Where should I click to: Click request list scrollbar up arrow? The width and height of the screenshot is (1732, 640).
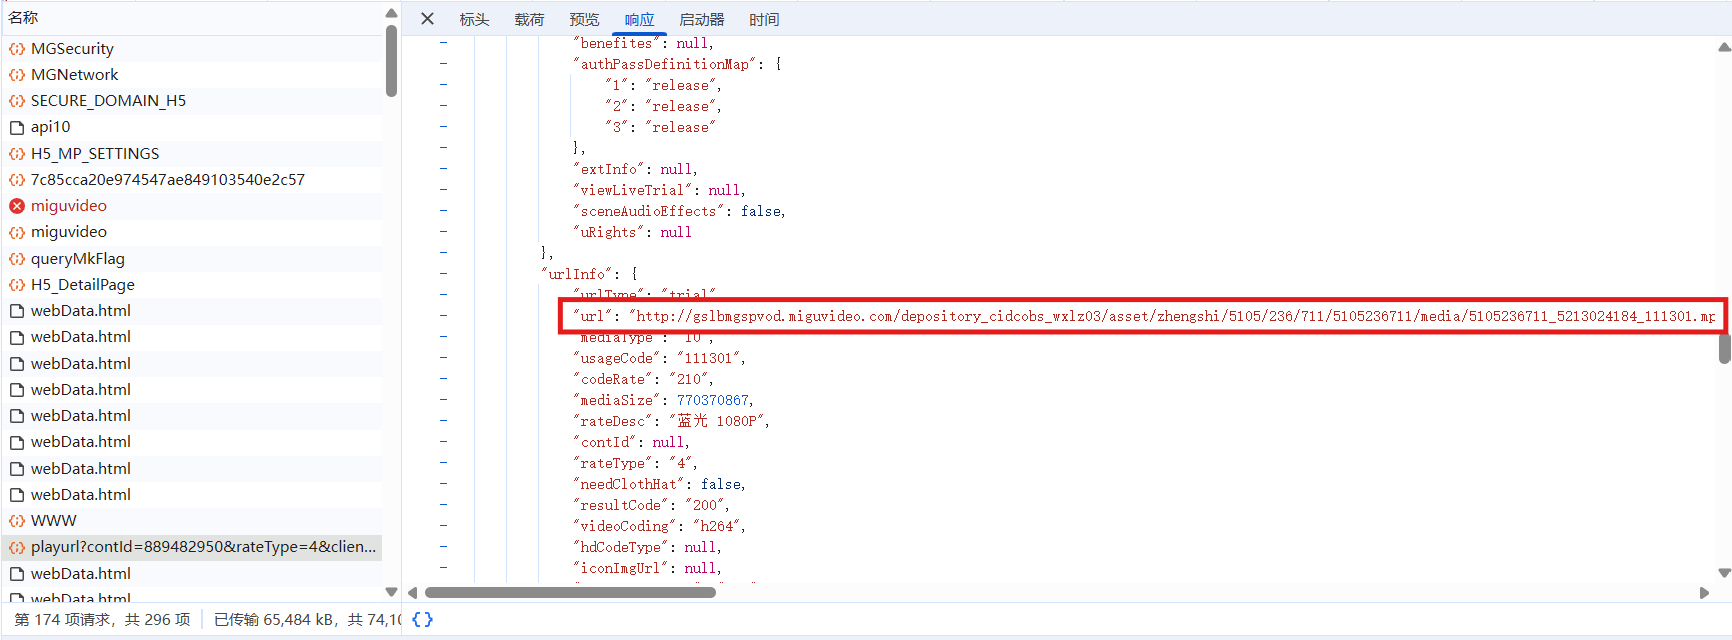coord(391,13)
